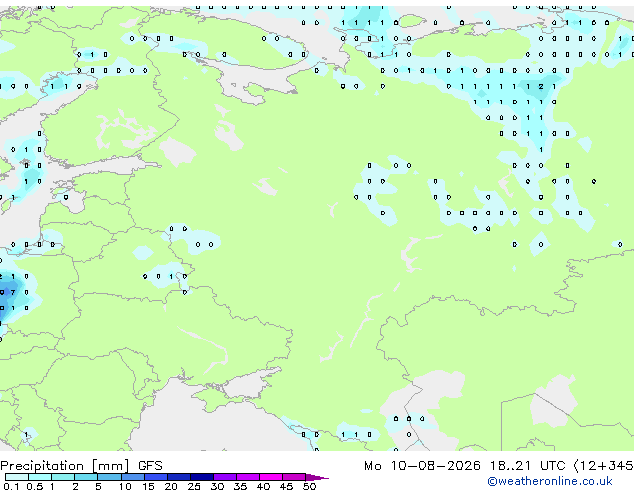This screenshot has width=634, height=490.
Task: Select the 40–45 mm bright magenta legend swatch
Action: point(271,477)
